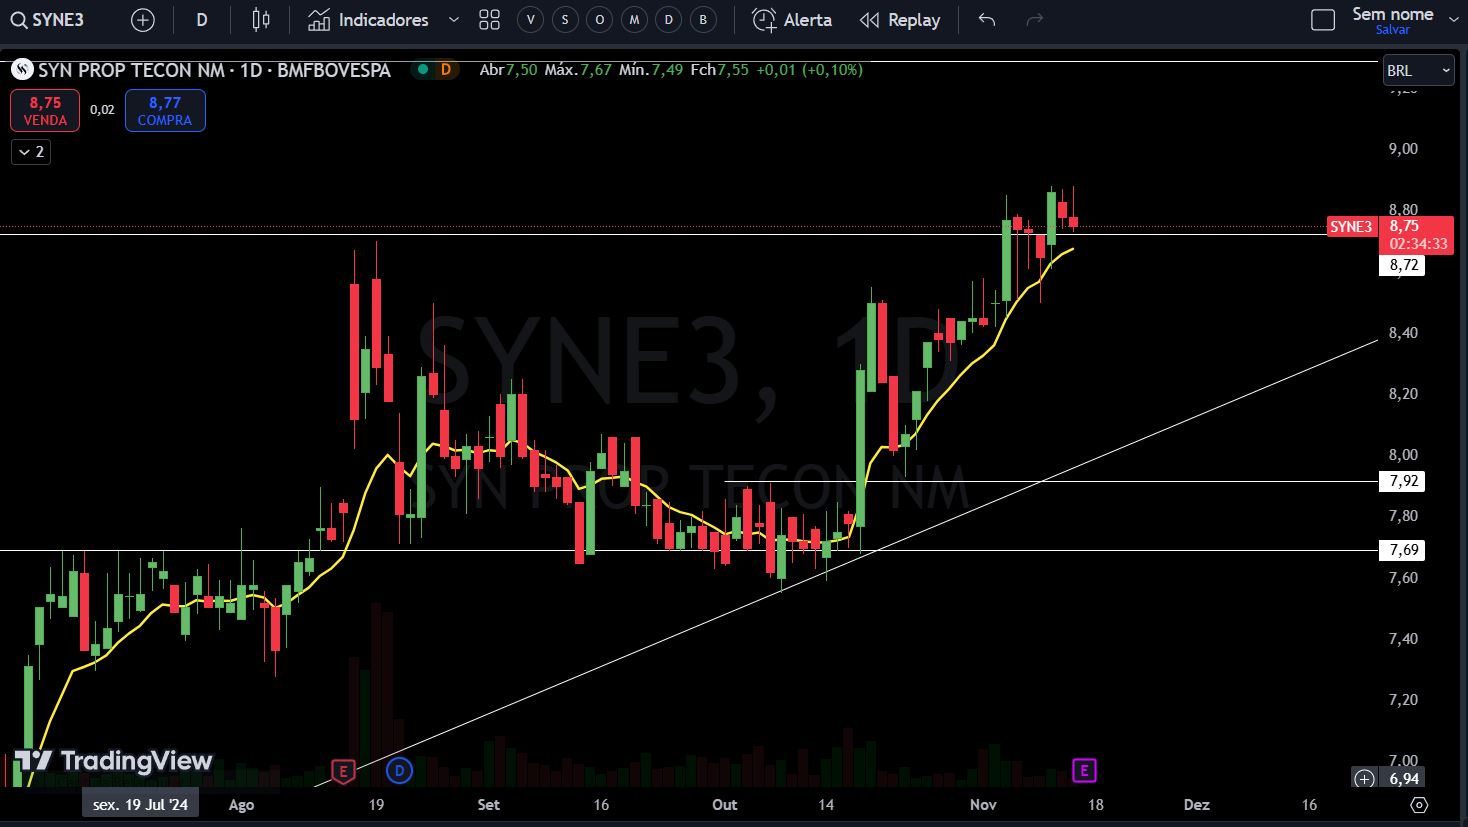Select the S circled shortcut button
Image resolution: width=1468 pixels, height=827 pixels.
[565, 20]
